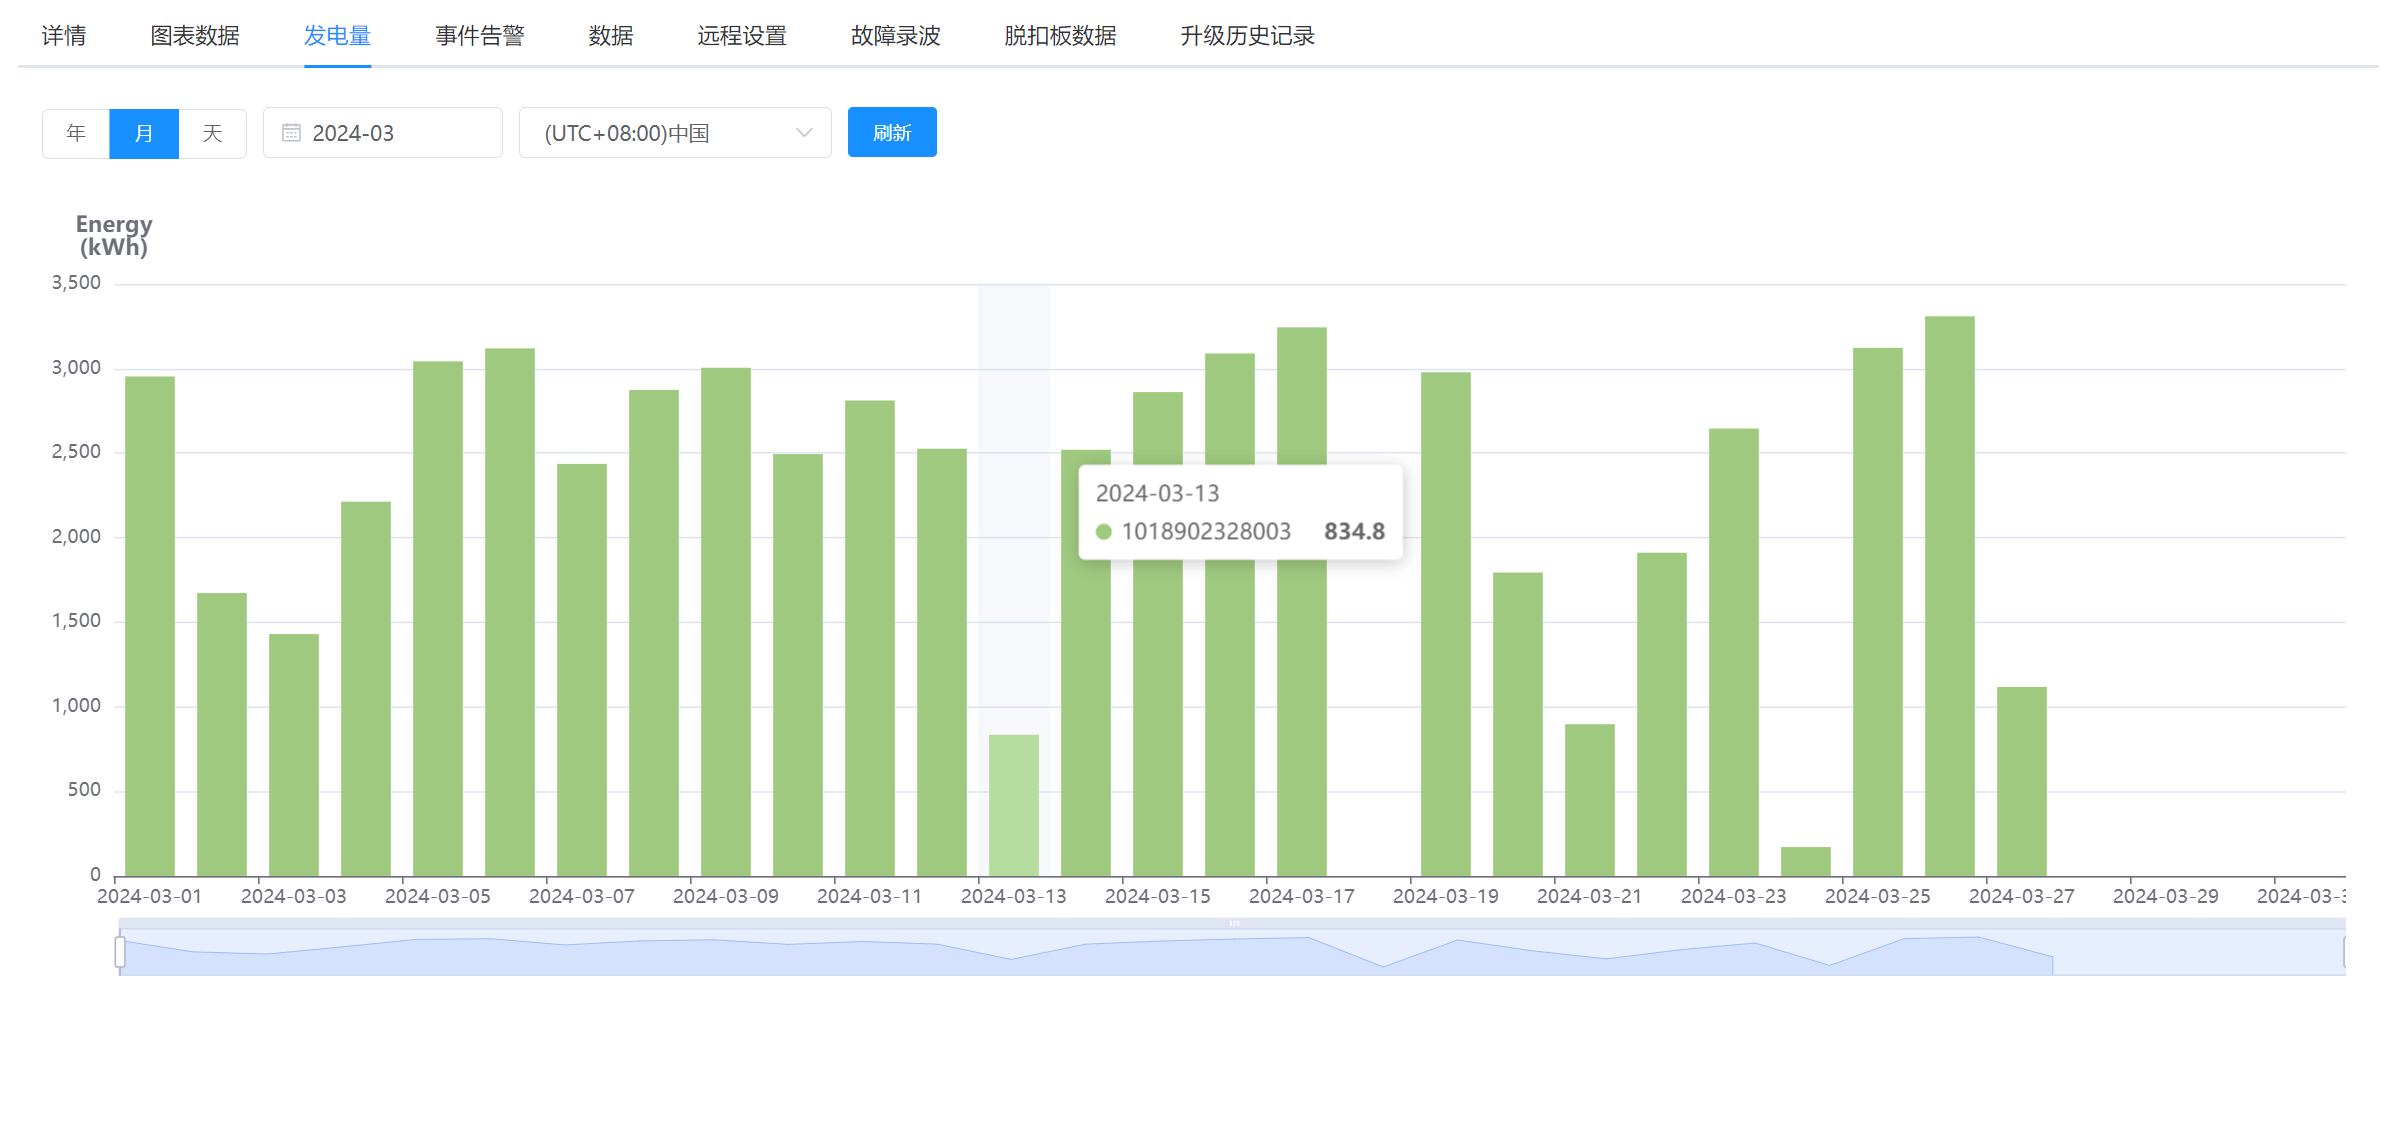Click the y-axis label 1,500

click(x=77, y=621)
